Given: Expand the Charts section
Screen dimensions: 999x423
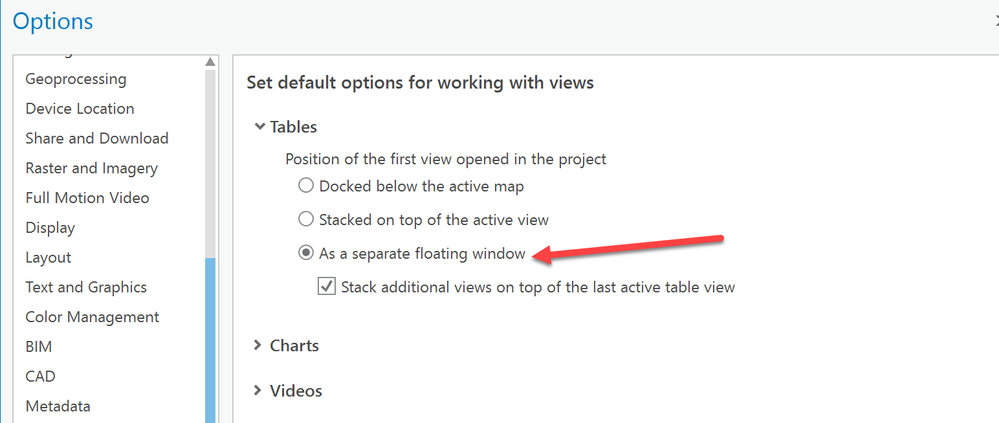Looking at the screenshot, I should [x=260, y=345].
